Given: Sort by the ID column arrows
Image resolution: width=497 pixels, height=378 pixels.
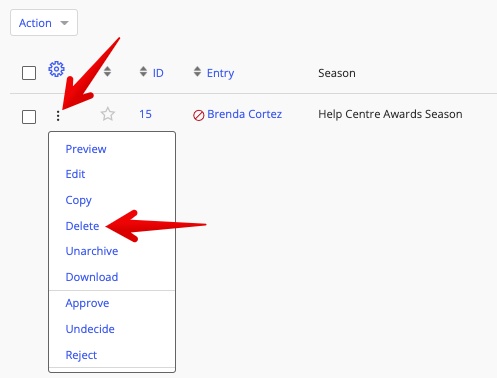Looking at the screenshot, I should pos(143,71).
